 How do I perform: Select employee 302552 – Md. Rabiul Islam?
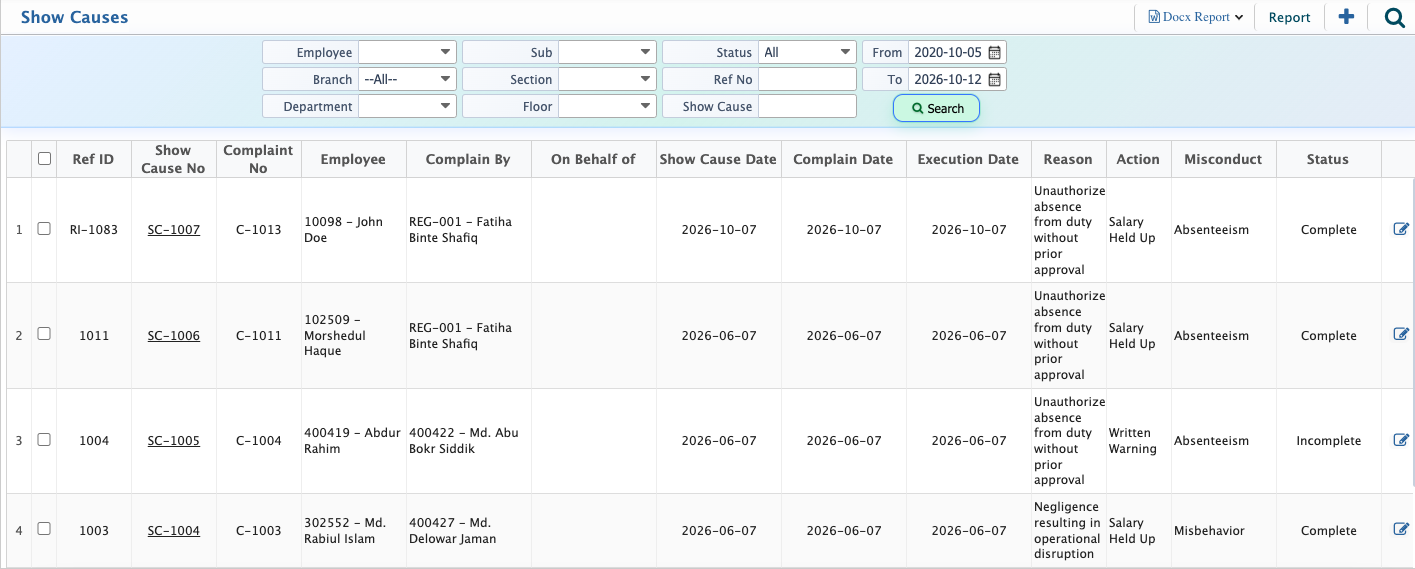point(345,531)
